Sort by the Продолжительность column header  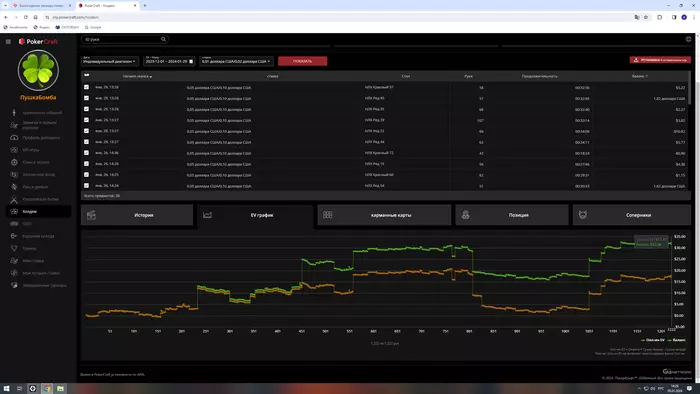point(539,76)
